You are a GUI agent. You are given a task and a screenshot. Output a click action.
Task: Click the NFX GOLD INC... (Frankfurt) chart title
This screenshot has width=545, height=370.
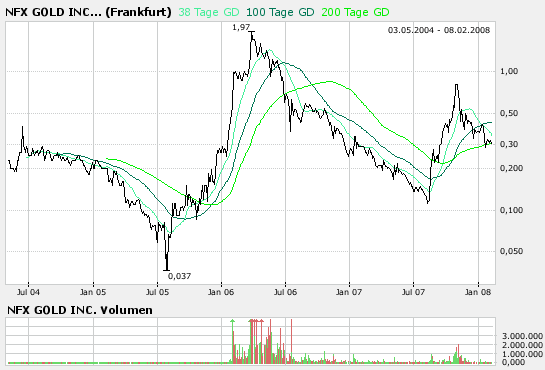tap(88, 13)
